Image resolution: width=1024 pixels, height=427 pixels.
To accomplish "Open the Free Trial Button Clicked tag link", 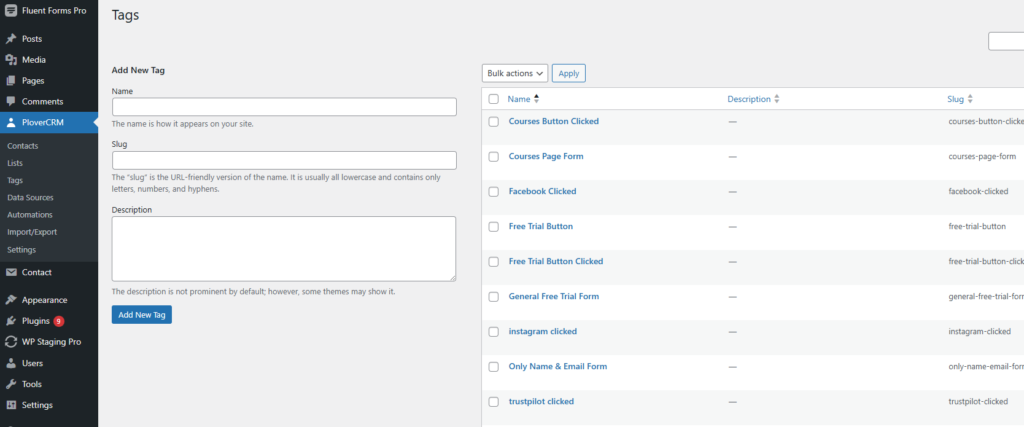I will click(555, 261).
